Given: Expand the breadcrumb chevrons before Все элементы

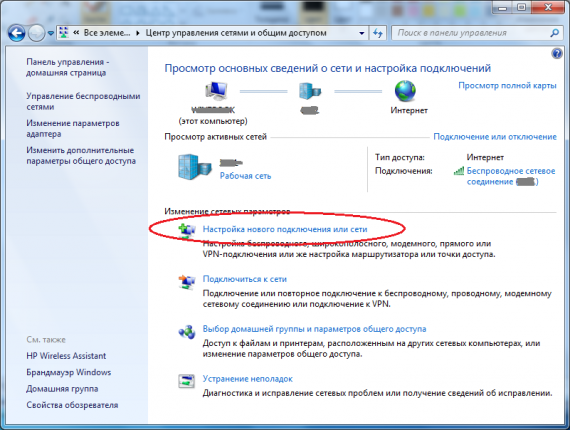Looking at the screenshot, I should [76, 33].
